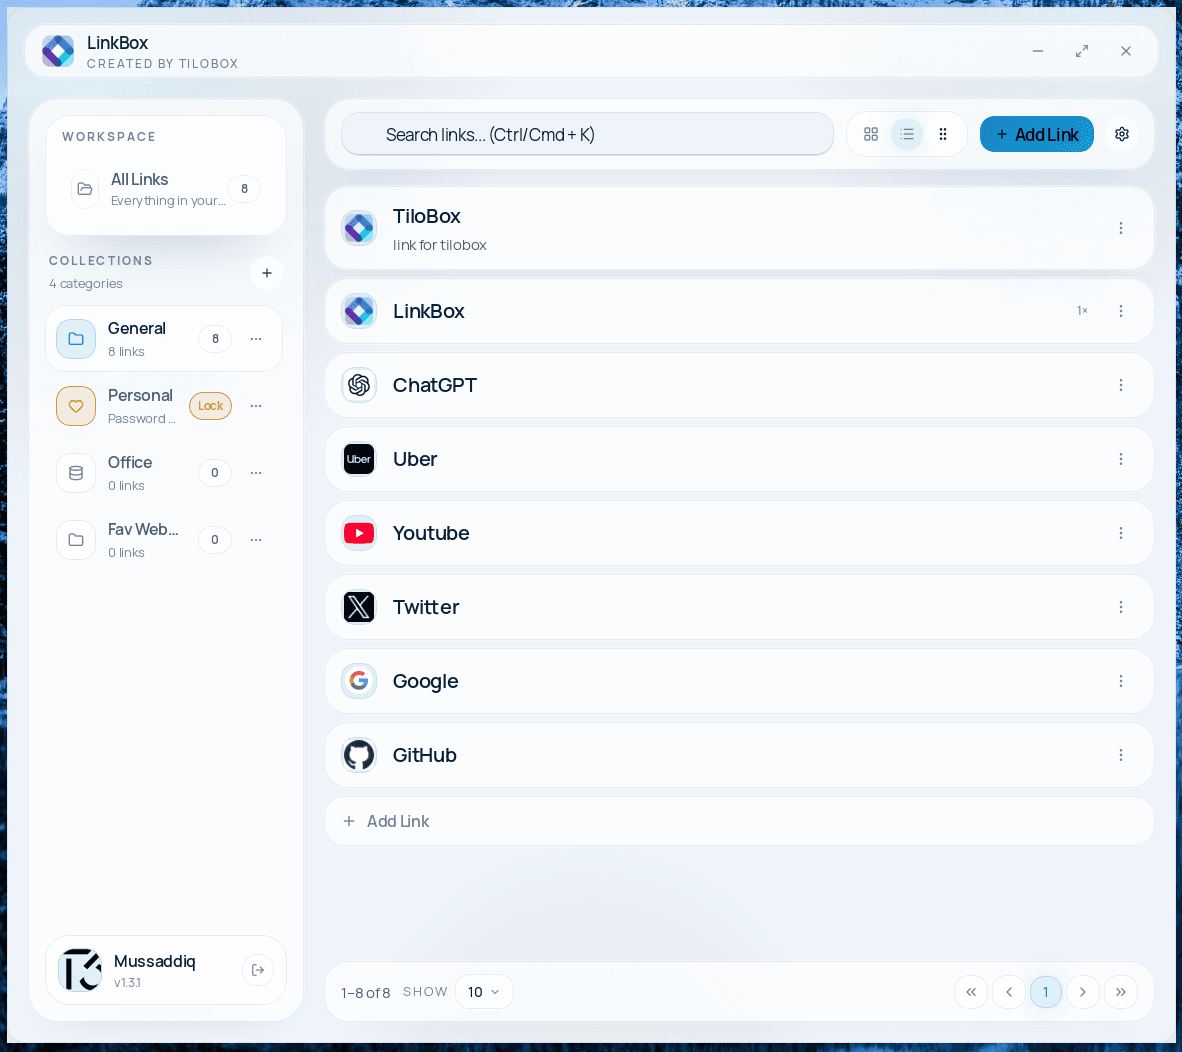Image resolution: width=1182 pixels, height=1052 pixels.
Task: Create a new collection with the plus icon
Action: tap(266, 273)
